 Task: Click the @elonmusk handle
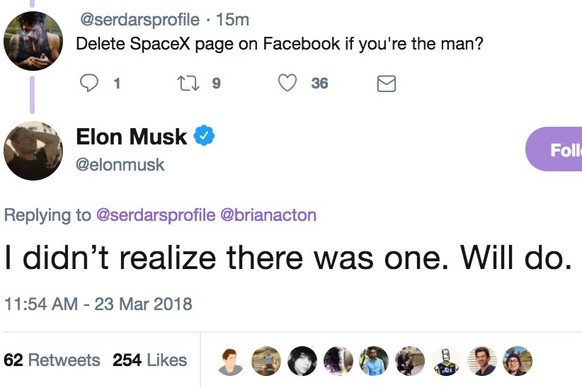point(120,164)
